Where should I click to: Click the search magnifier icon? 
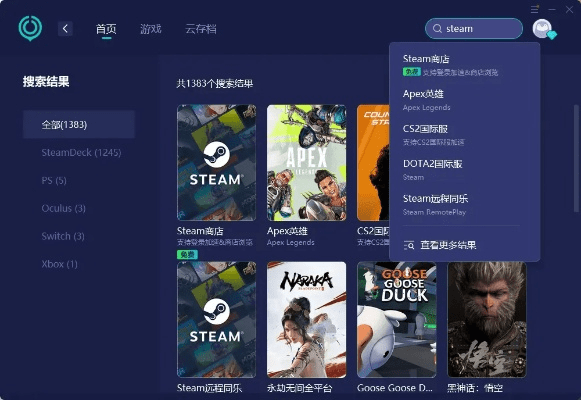437,29
